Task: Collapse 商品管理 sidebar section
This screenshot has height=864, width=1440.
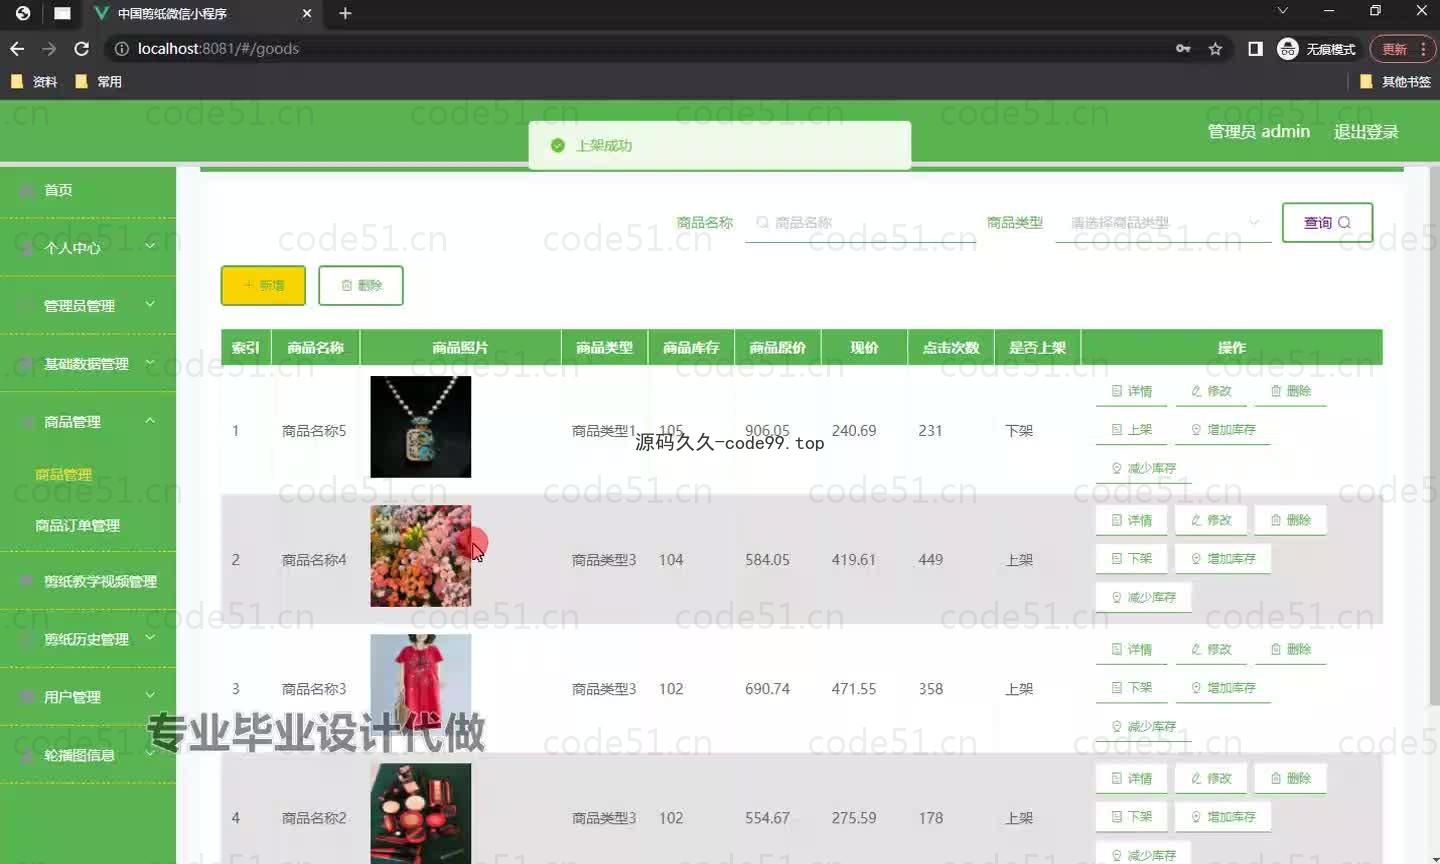Action: pos(88,421)
